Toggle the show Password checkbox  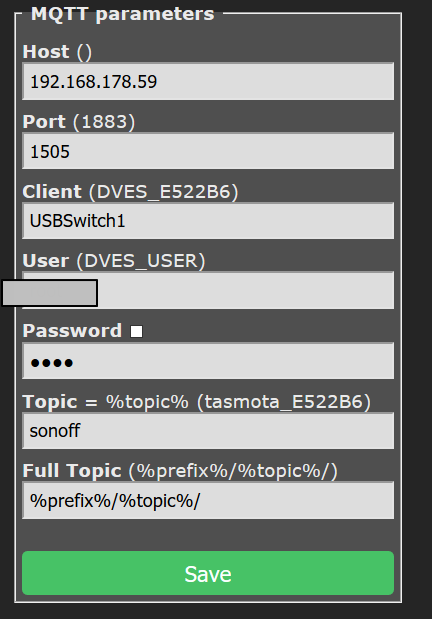[x=137, y=331]
